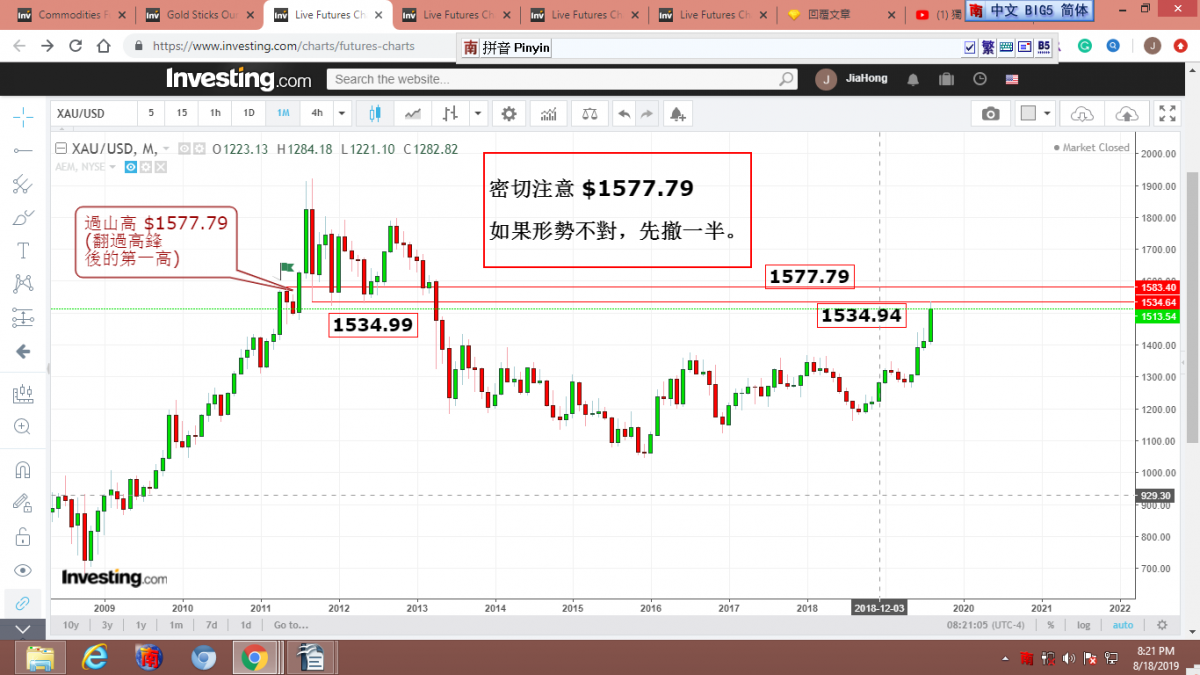Select the crosshair cursor tool
This screenshot has height=675, width=1200.
22,116
